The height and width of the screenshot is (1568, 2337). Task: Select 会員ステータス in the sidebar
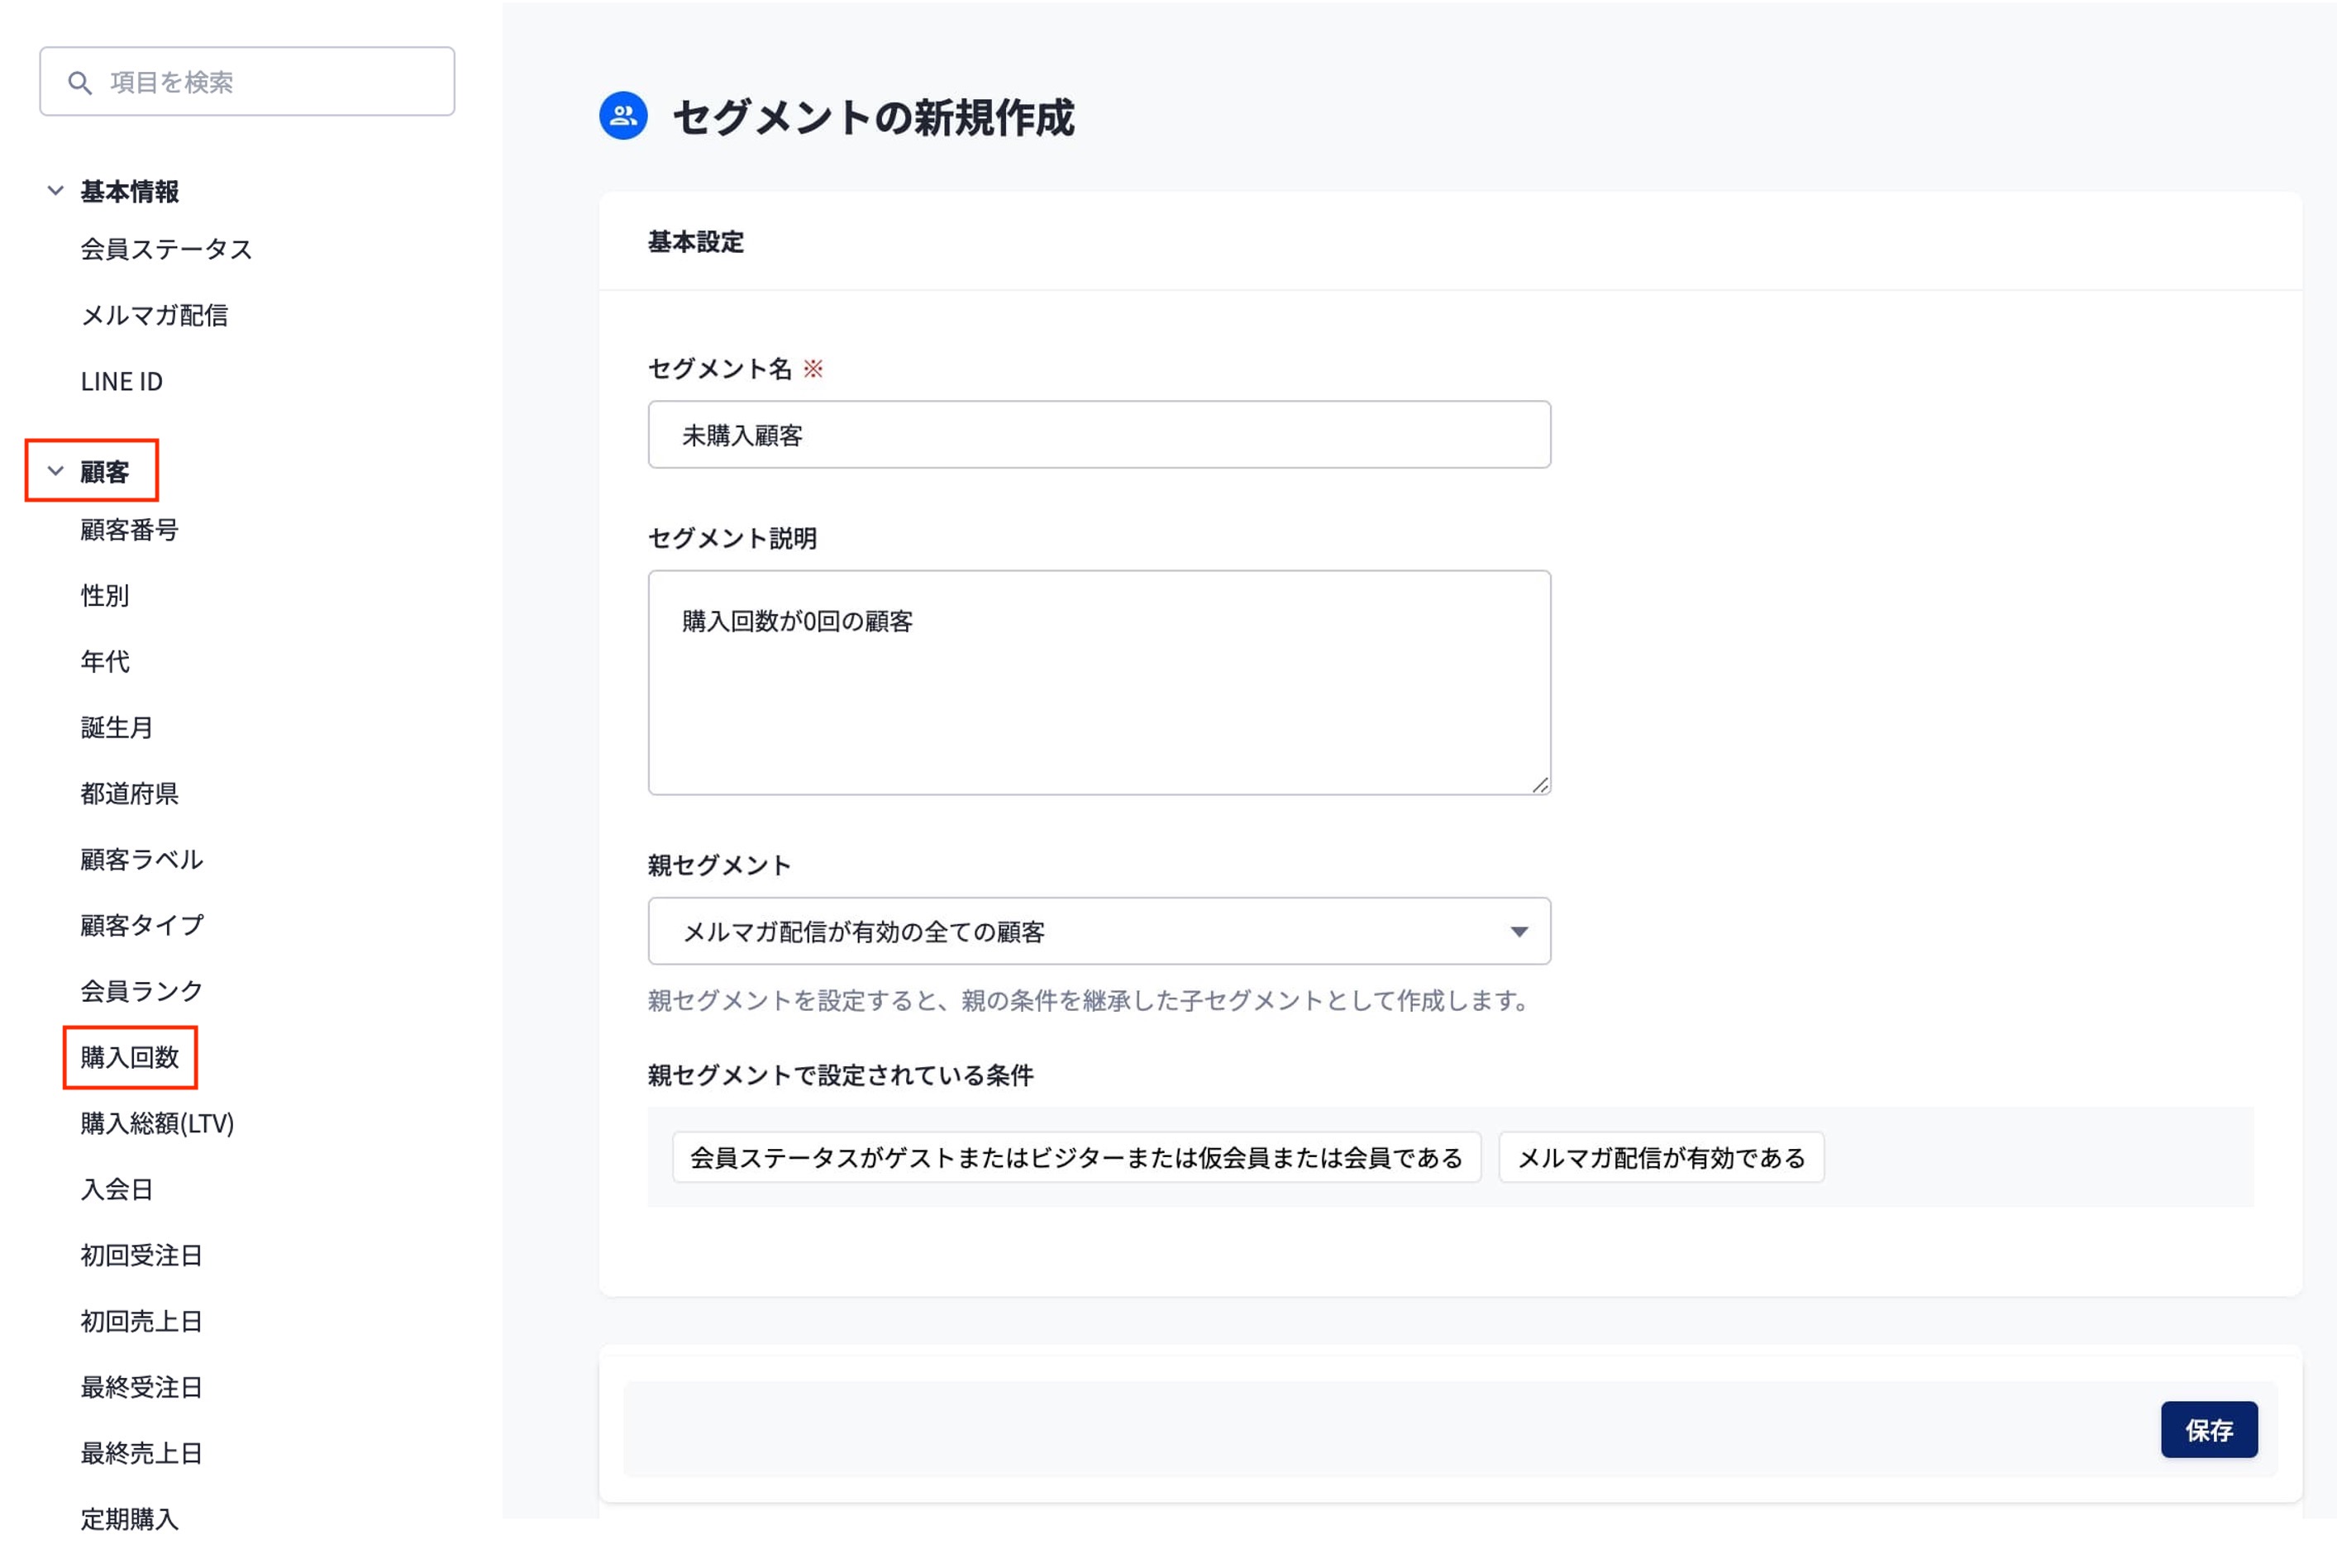coord(166,249)
